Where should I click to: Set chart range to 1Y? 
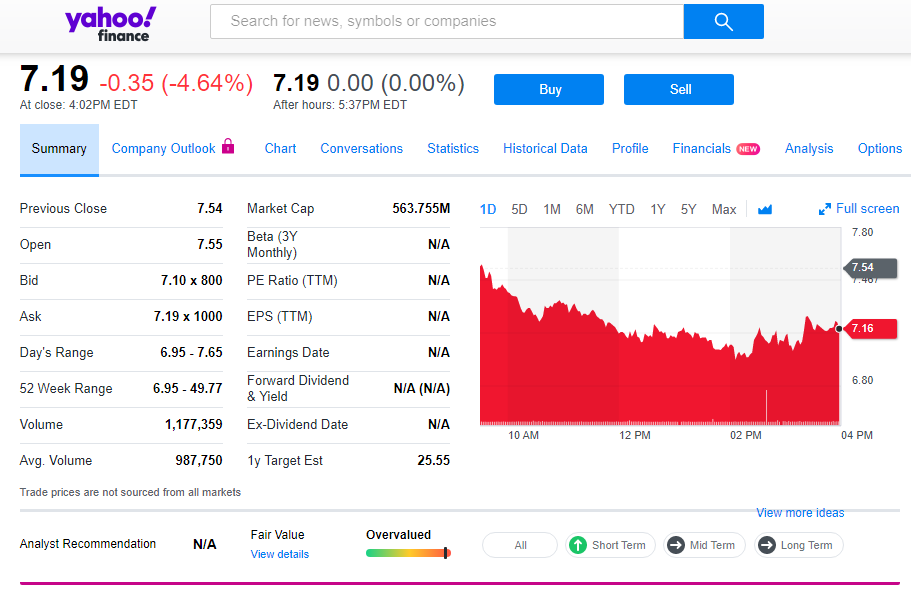click(x=657, y=209)
